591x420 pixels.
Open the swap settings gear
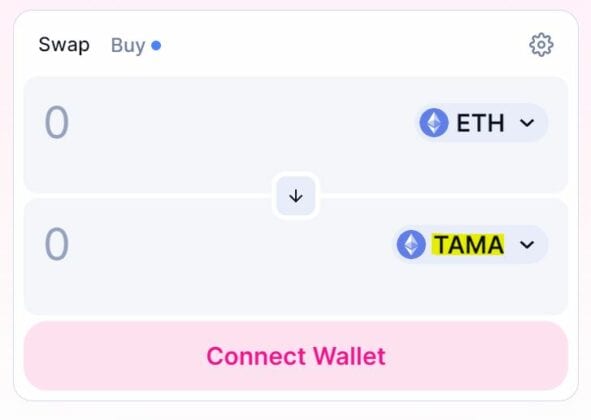coord(541,45)
